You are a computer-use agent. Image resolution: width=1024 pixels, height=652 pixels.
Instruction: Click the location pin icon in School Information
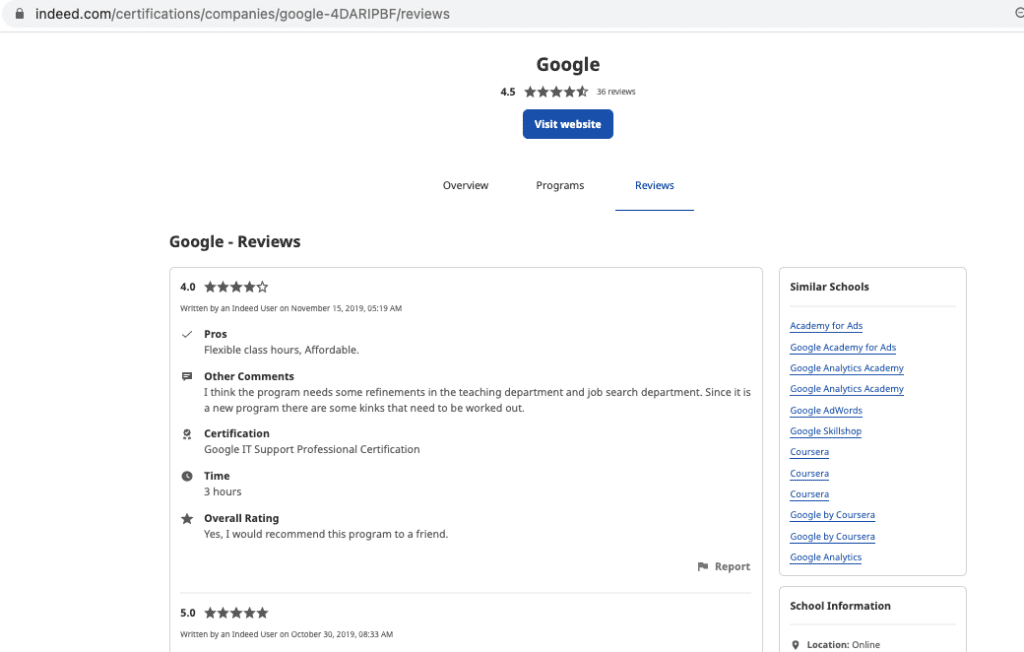[x=795, y=644]
